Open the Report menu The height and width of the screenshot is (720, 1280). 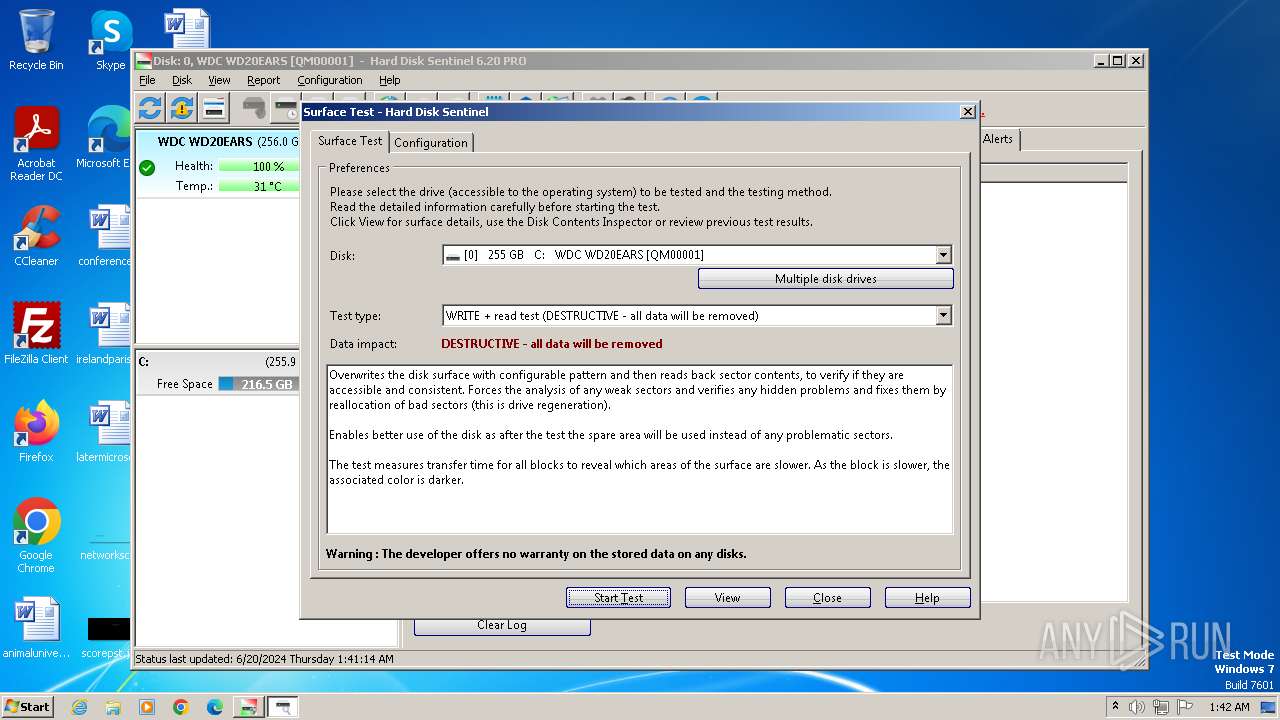263,80
